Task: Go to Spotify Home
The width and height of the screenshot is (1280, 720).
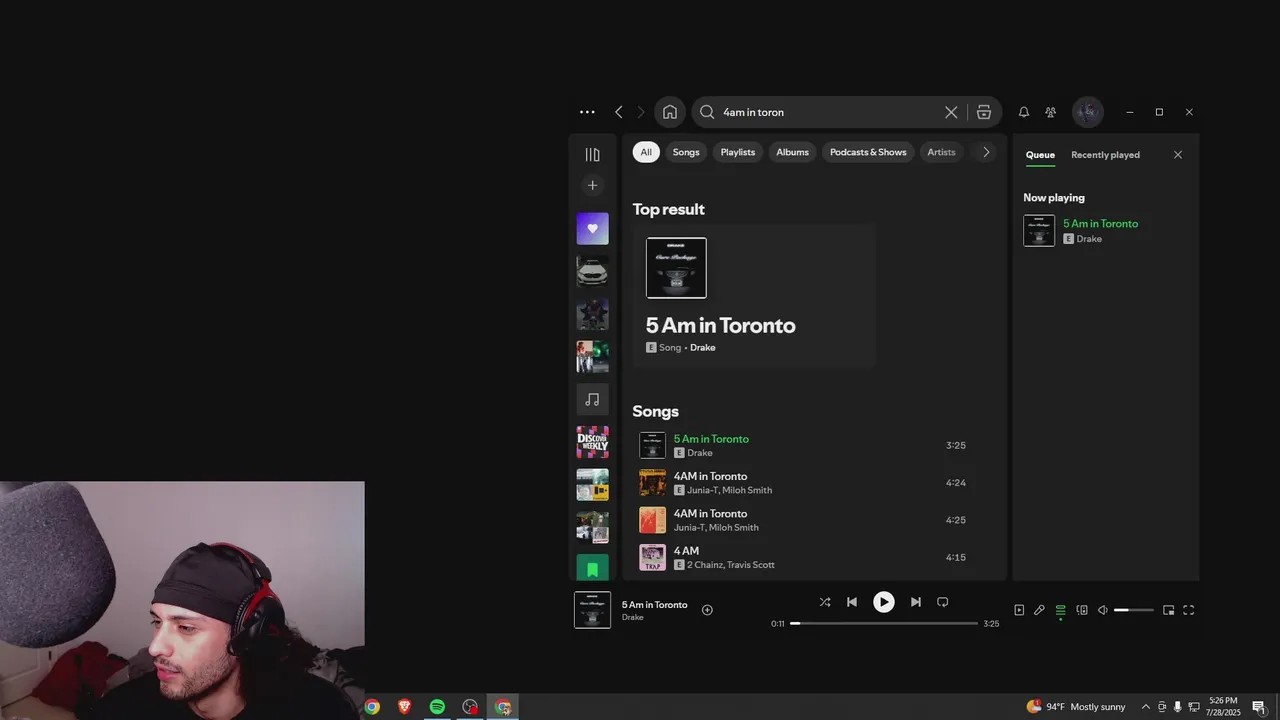Action: [x=670, y=112]
